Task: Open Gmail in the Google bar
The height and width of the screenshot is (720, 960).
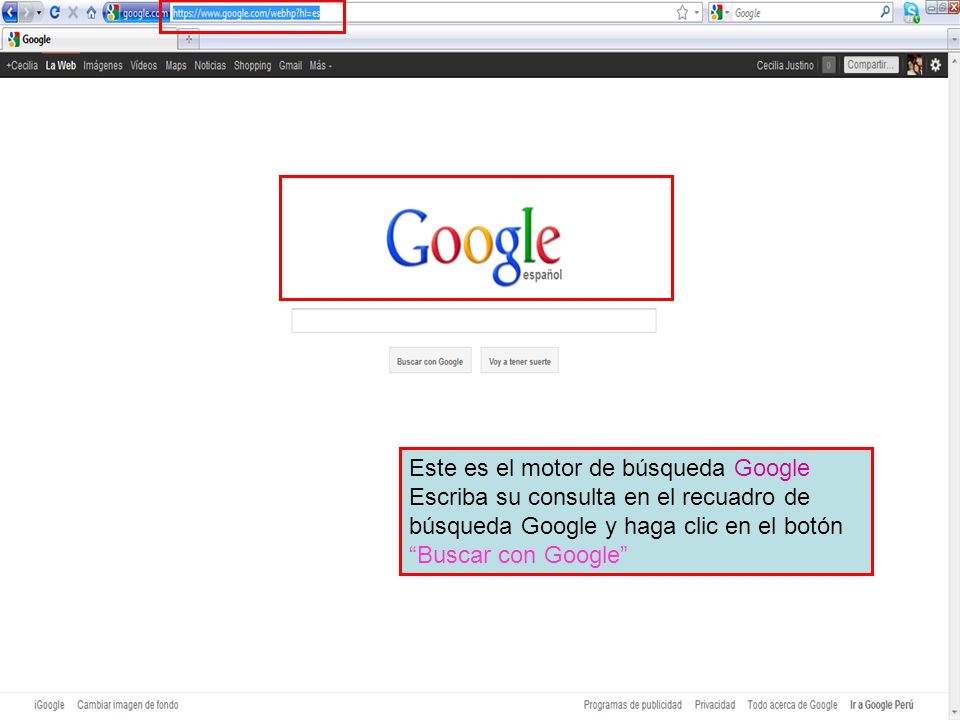Action: click(290, 66)
